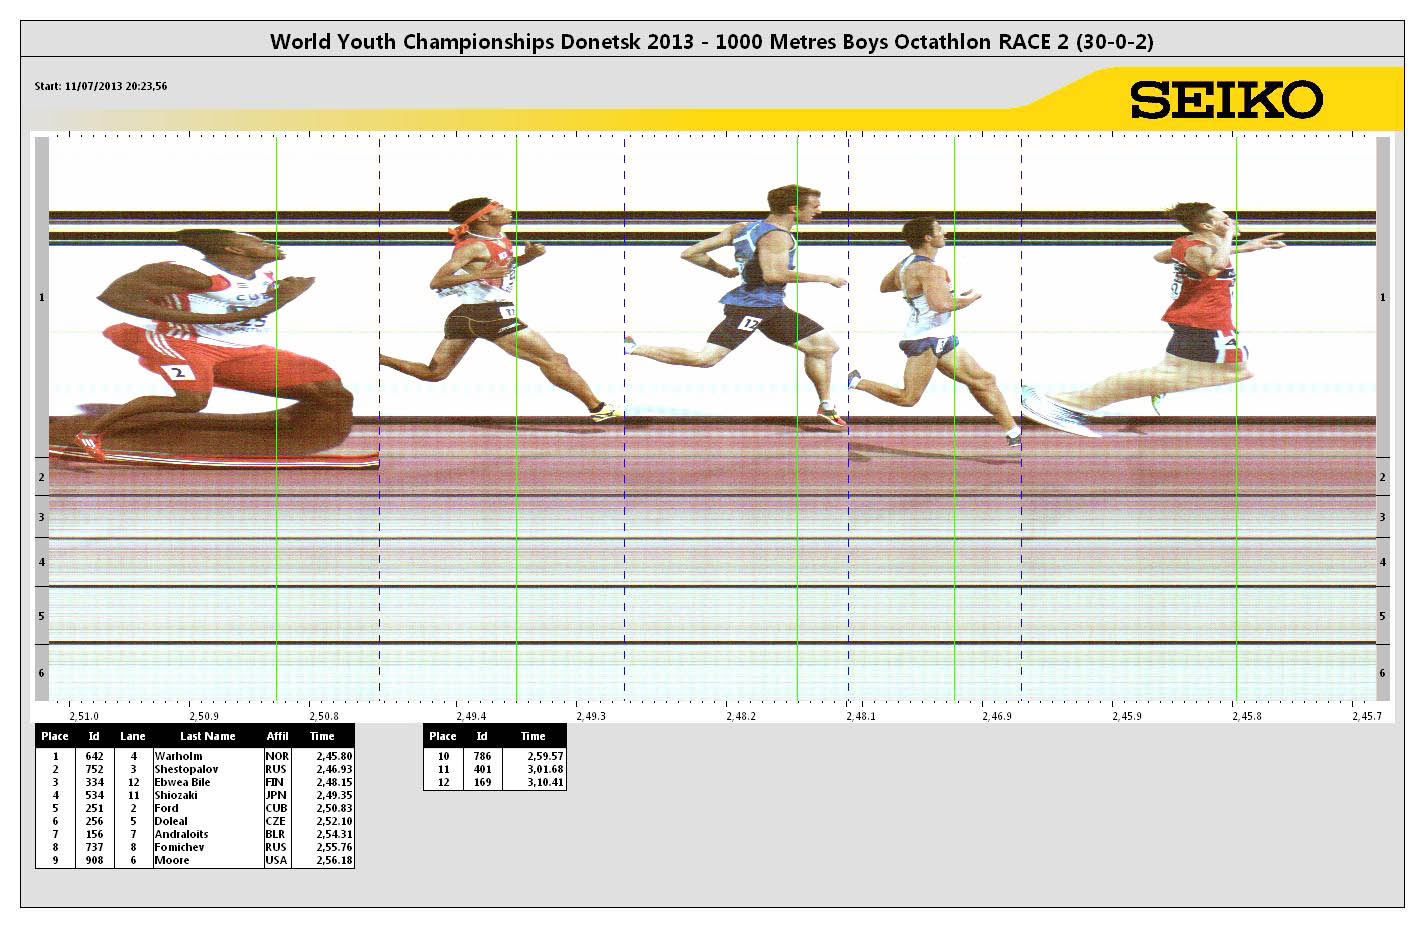Click the SEIKO logo
The width and height of the screenshot is (1425, 928).
(x=1226, y=99)
